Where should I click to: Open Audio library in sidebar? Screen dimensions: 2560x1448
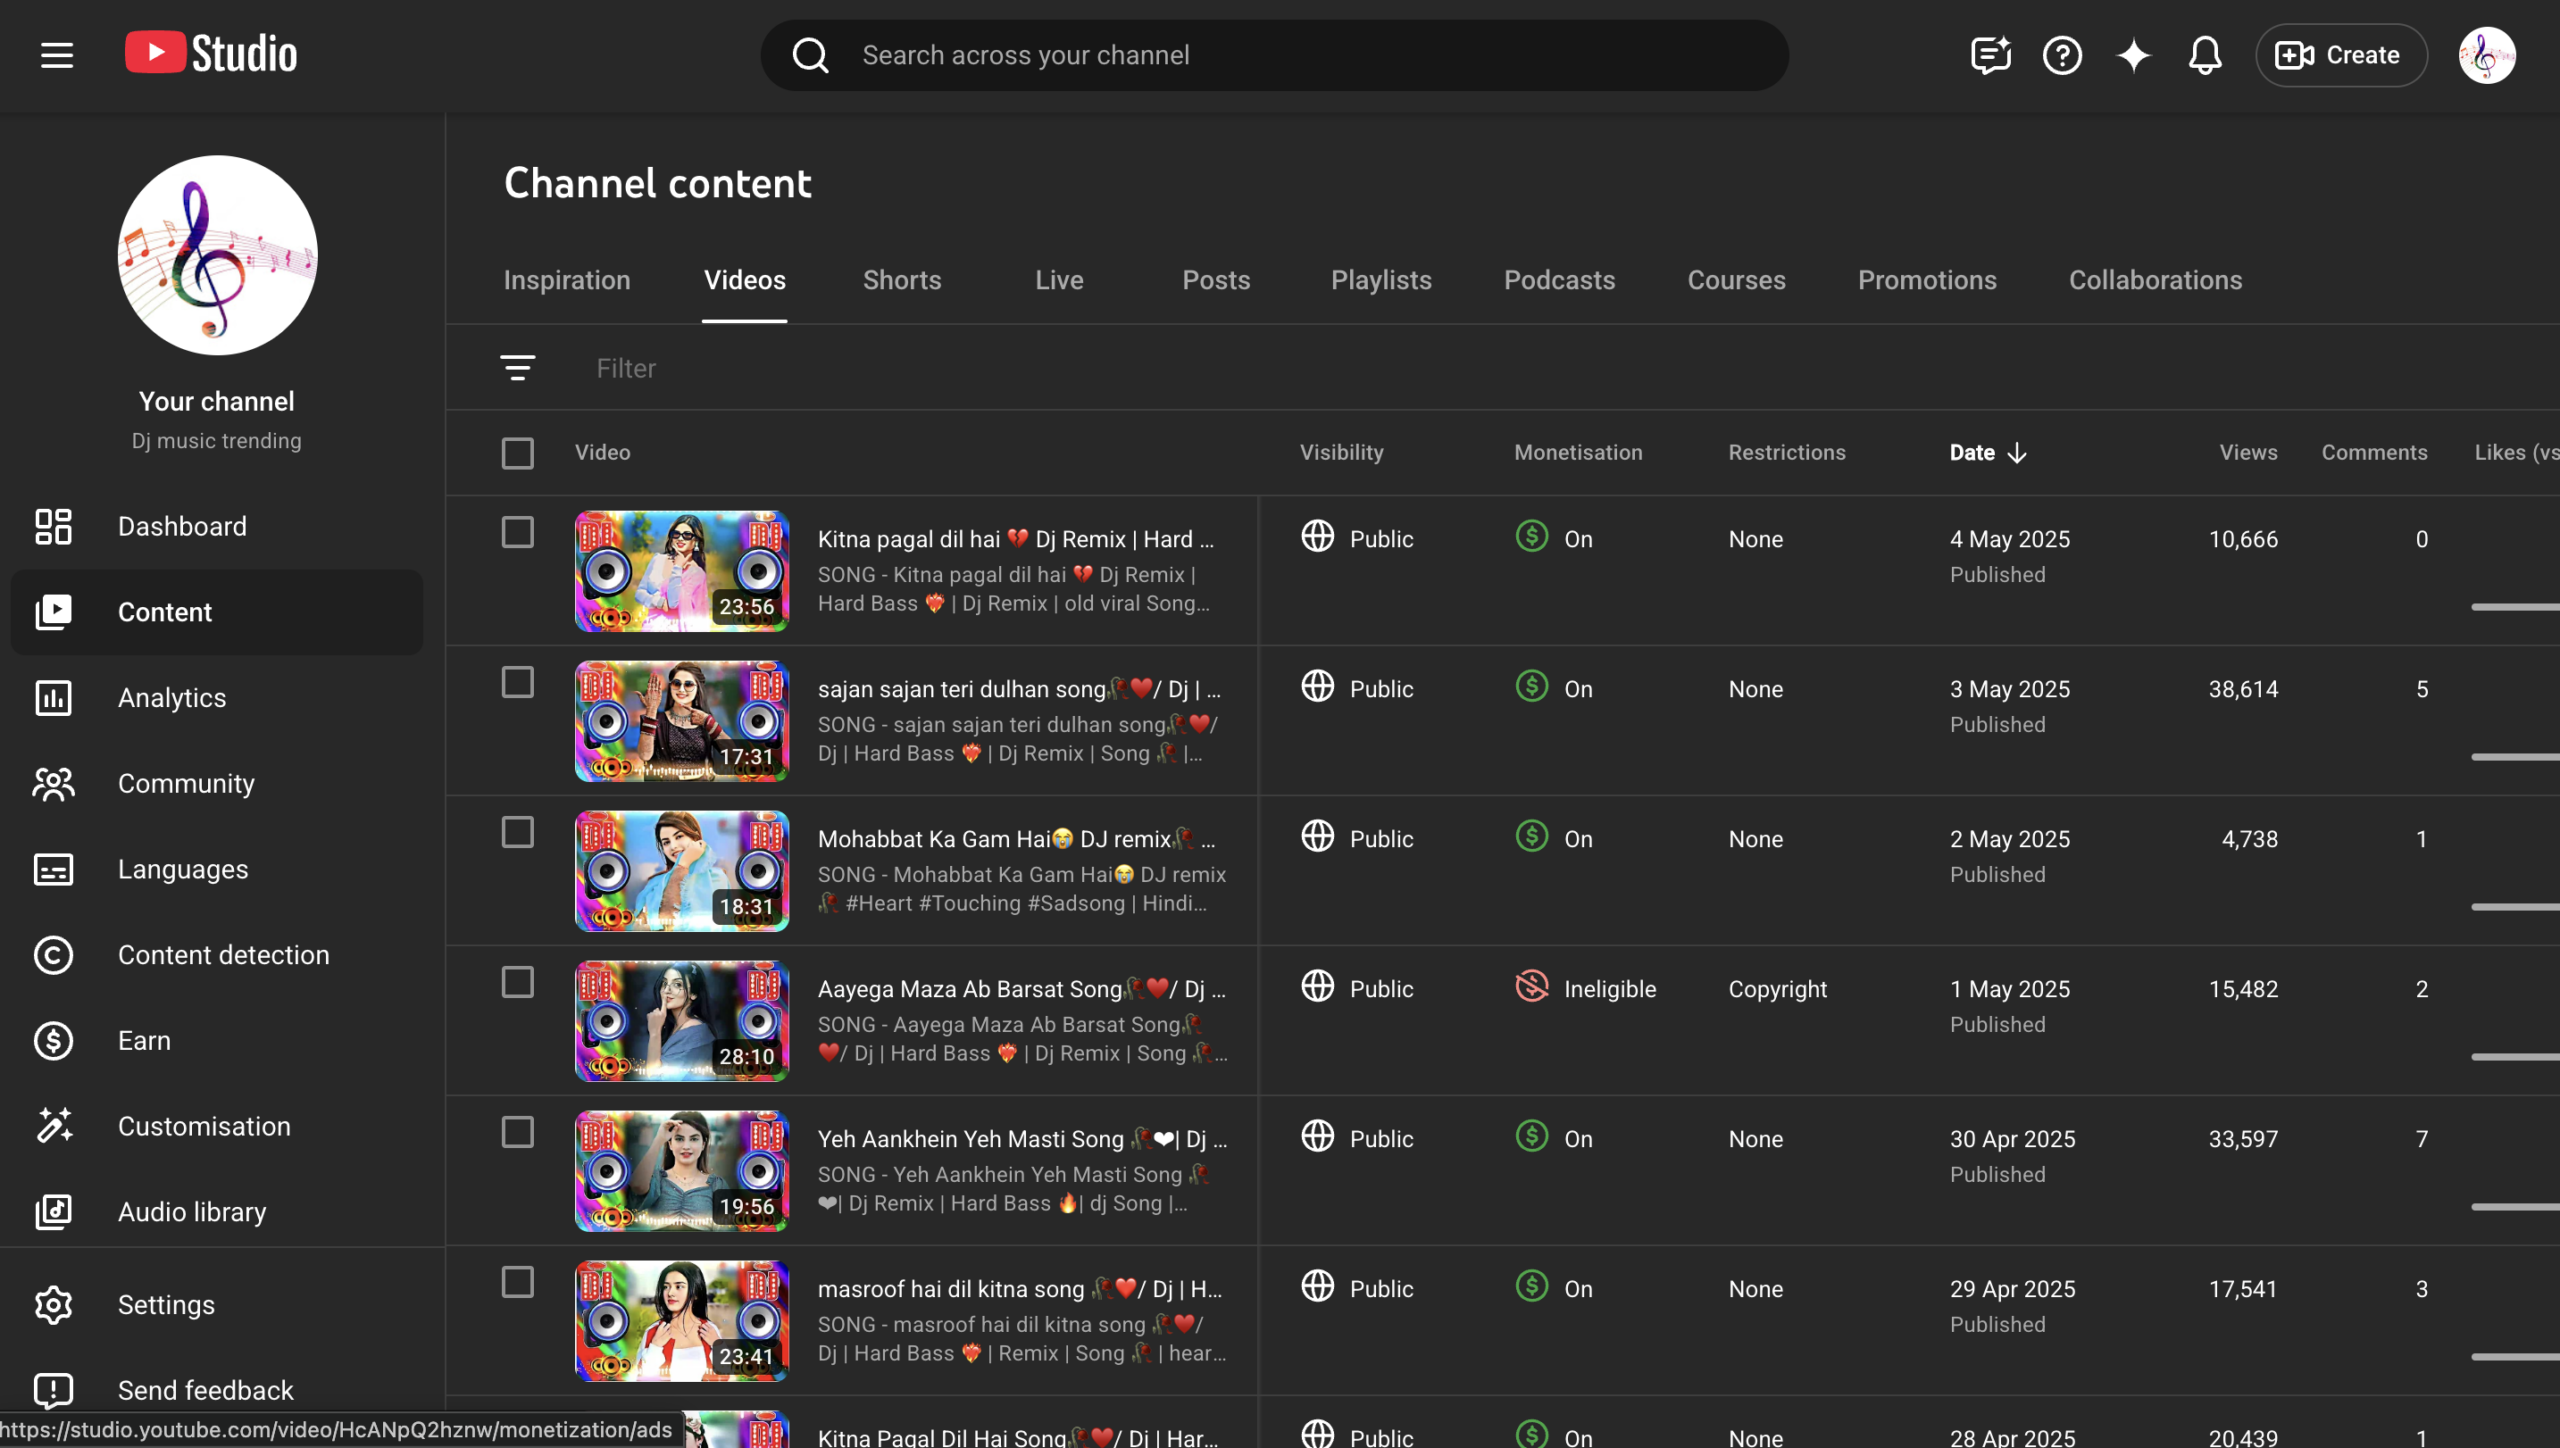coord(191,1212)
